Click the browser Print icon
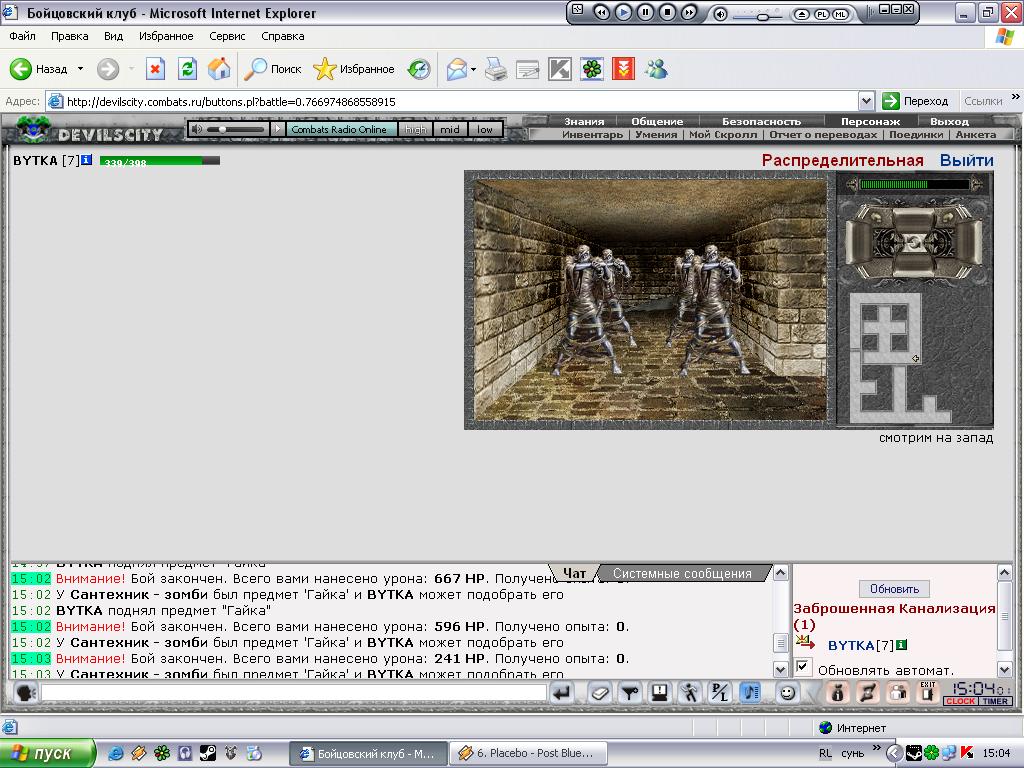This screenshot has height=768, width=1024. coord(496,69)
